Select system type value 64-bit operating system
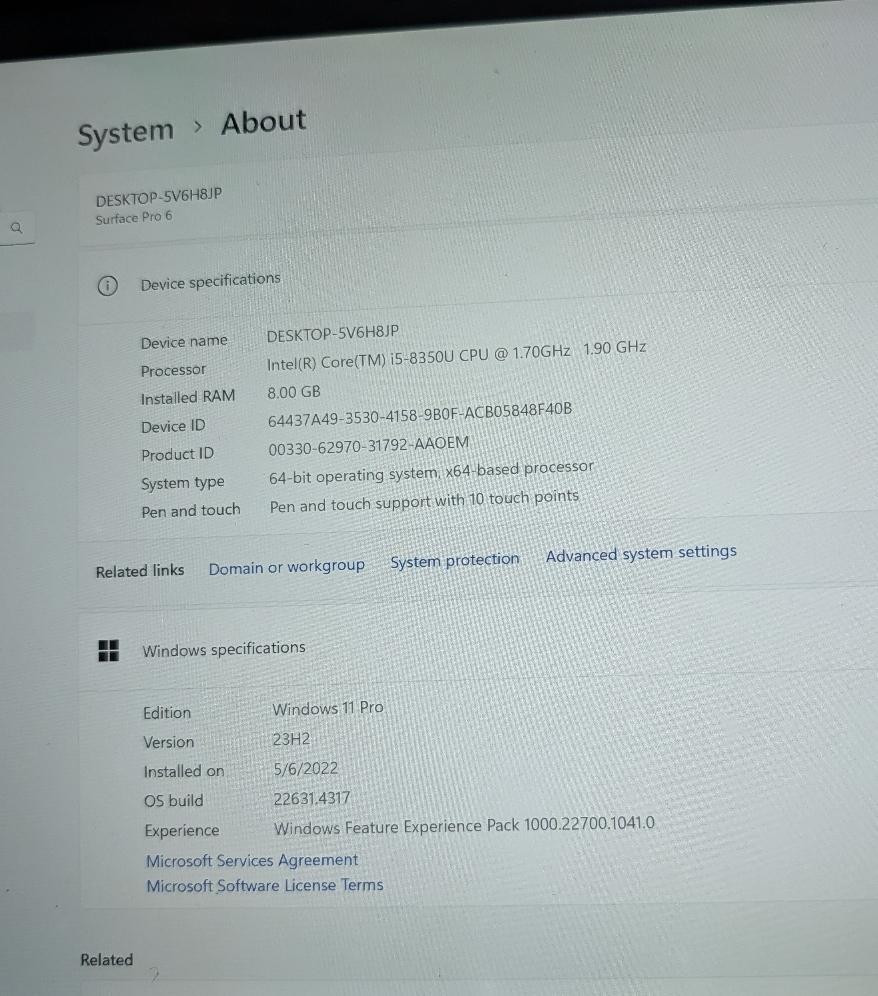Viewport: 878px width, 996px height. click(x=431, y=473)
